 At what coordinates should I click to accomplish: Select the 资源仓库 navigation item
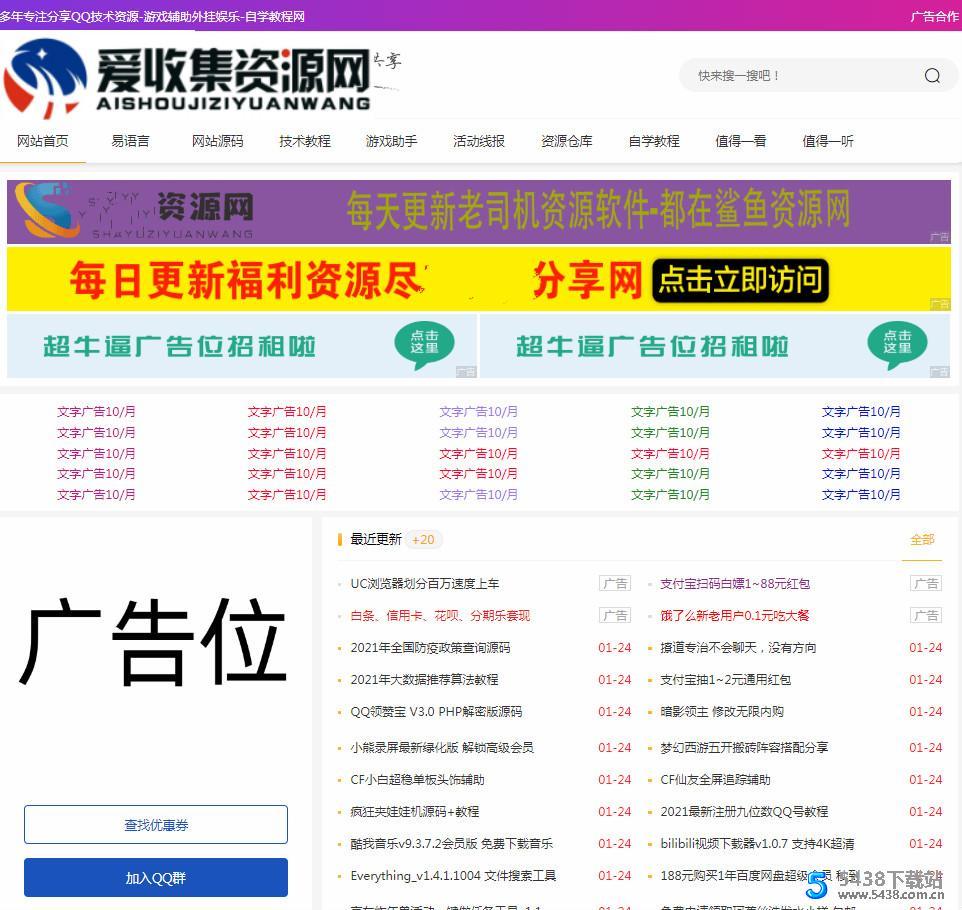(565, 141)
